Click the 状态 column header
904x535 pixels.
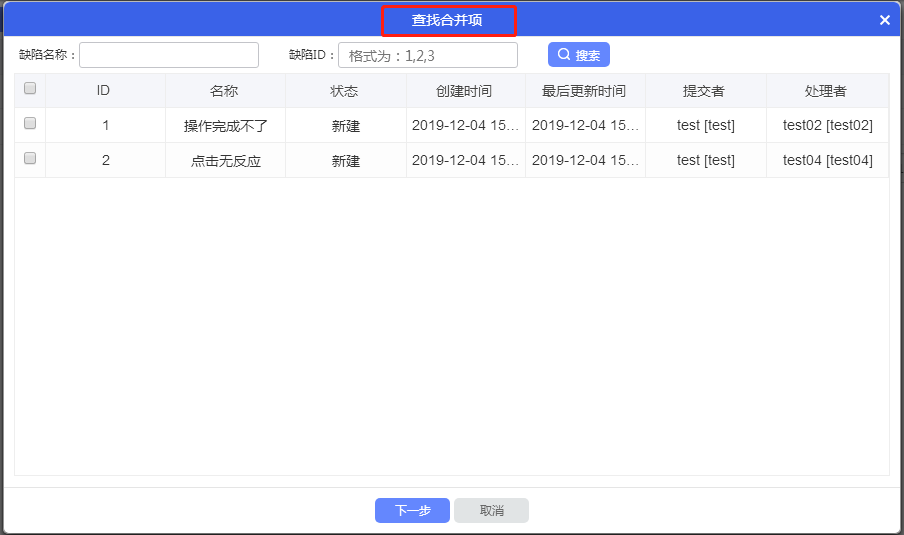(x=345, y=91)
